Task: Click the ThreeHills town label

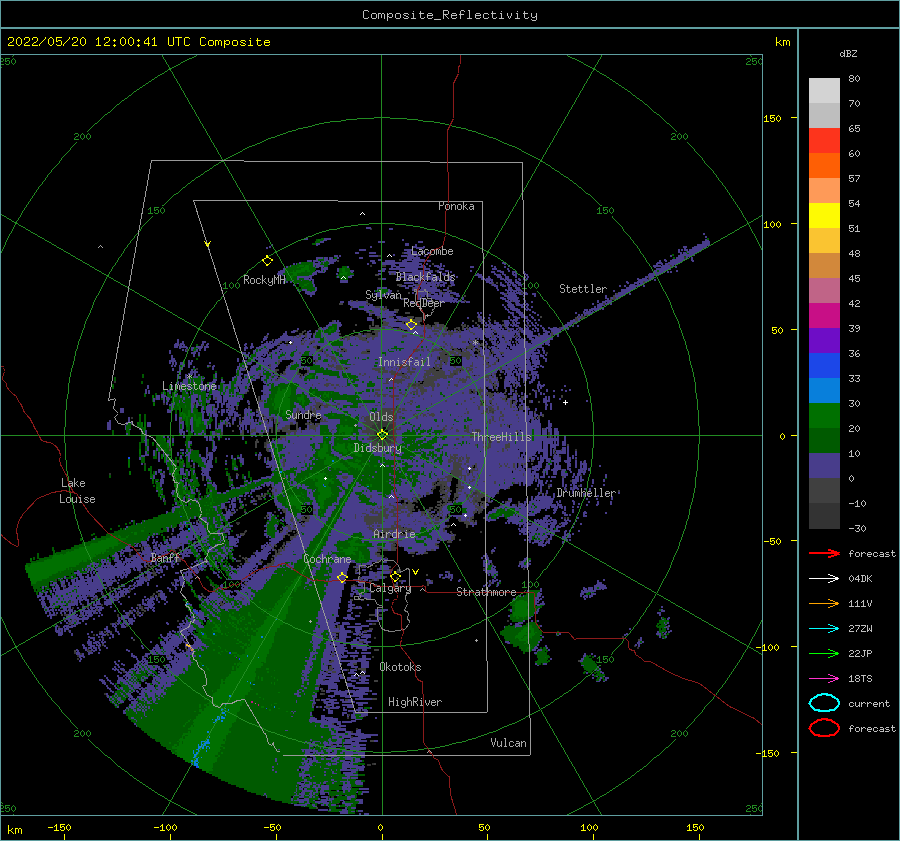Action: [x=502, y=437]
